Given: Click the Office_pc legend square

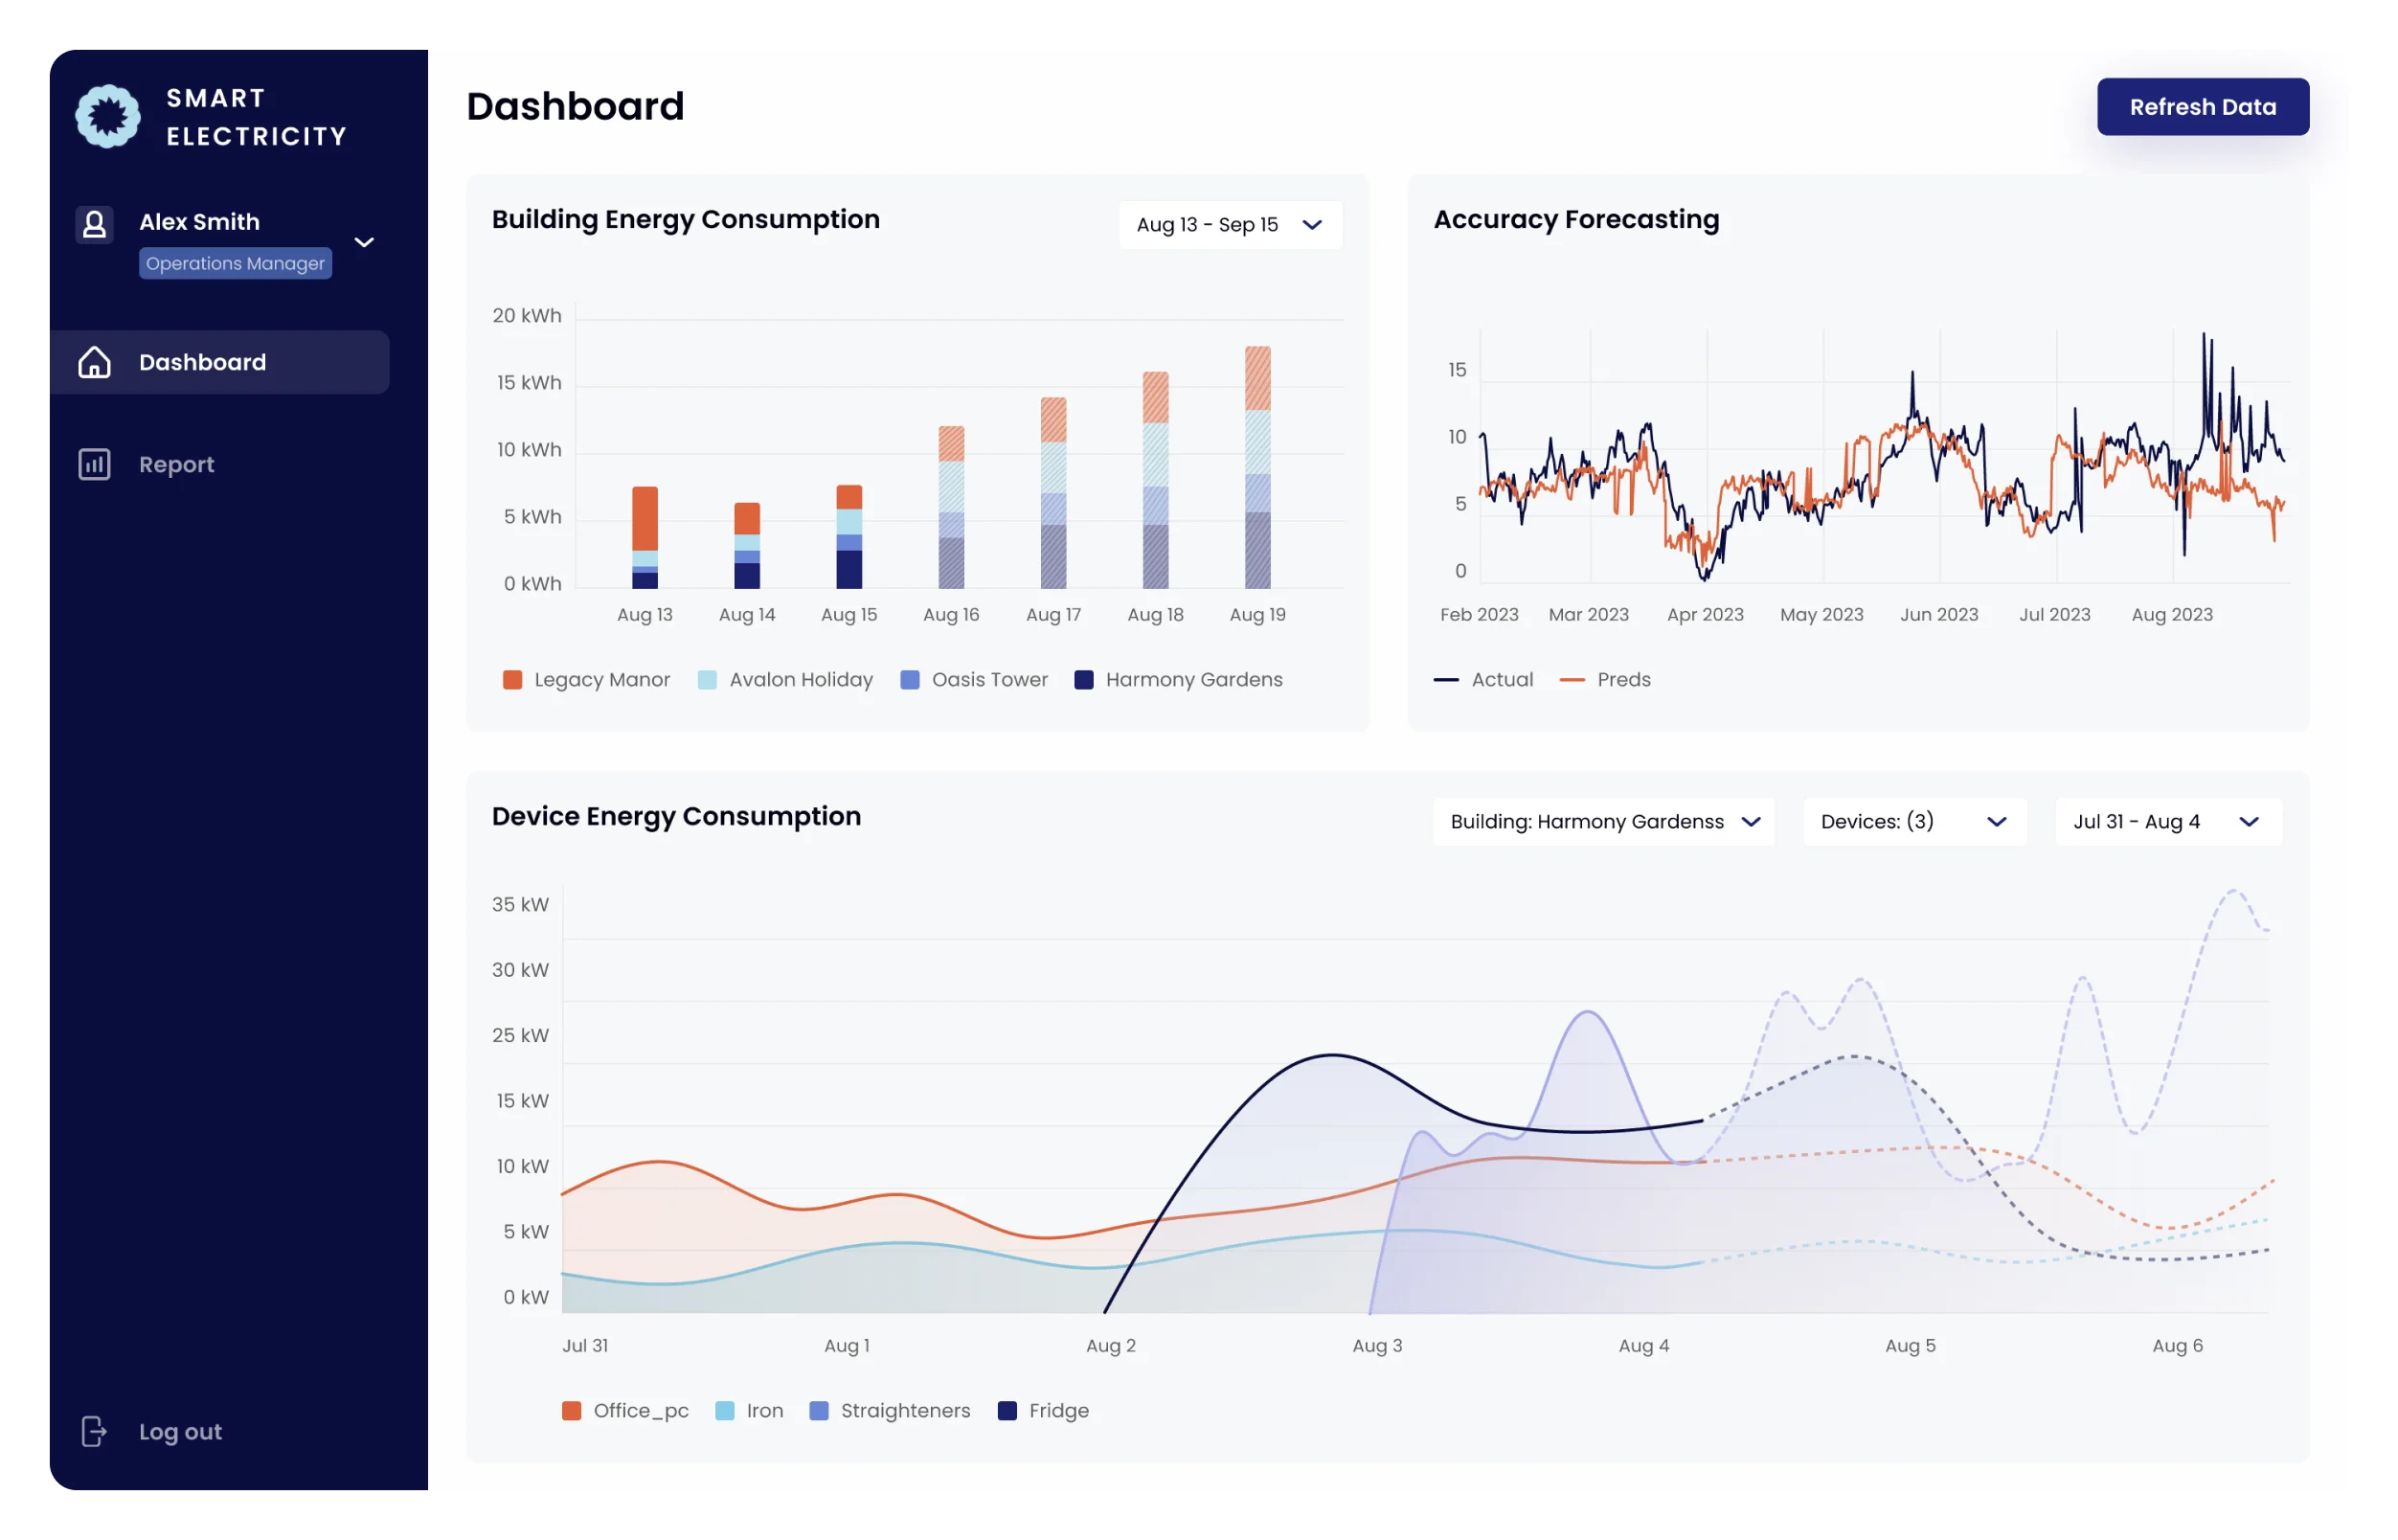Looking at the screenshot, I should tap(572, 1410).
